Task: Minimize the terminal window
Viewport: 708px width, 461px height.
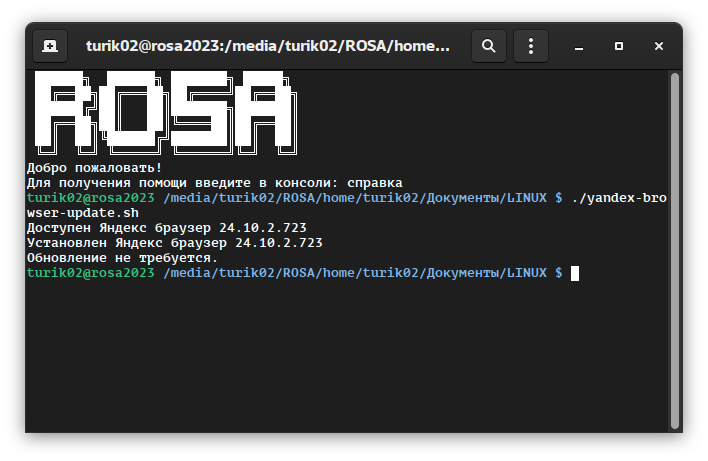Action: coord(579,46)
